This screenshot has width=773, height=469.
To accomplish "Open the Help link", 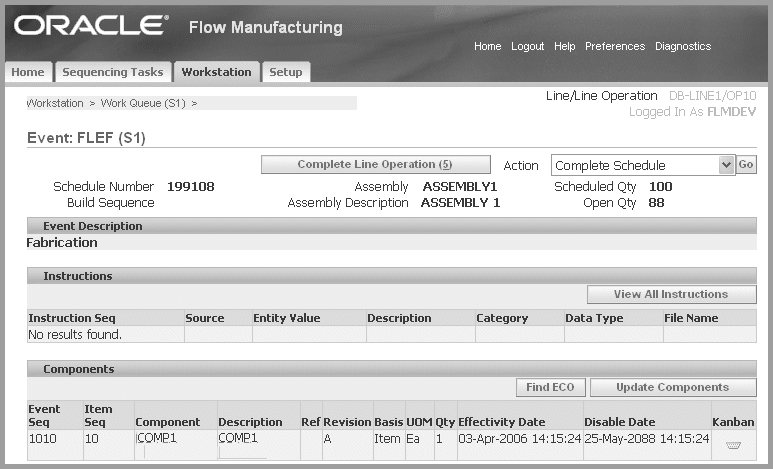I will [x=564, y=46].
